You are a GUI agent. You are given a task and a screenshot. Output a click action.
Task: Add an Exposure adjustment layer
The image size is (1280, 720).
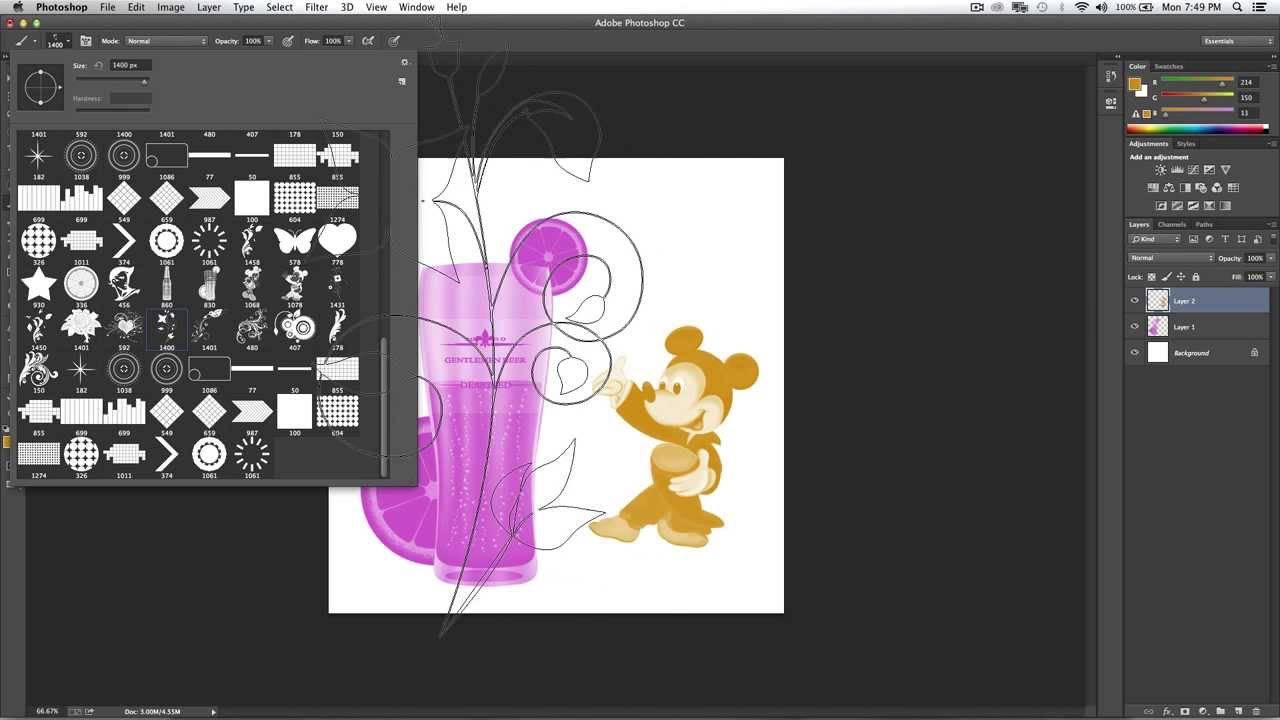pos(1209,170)
